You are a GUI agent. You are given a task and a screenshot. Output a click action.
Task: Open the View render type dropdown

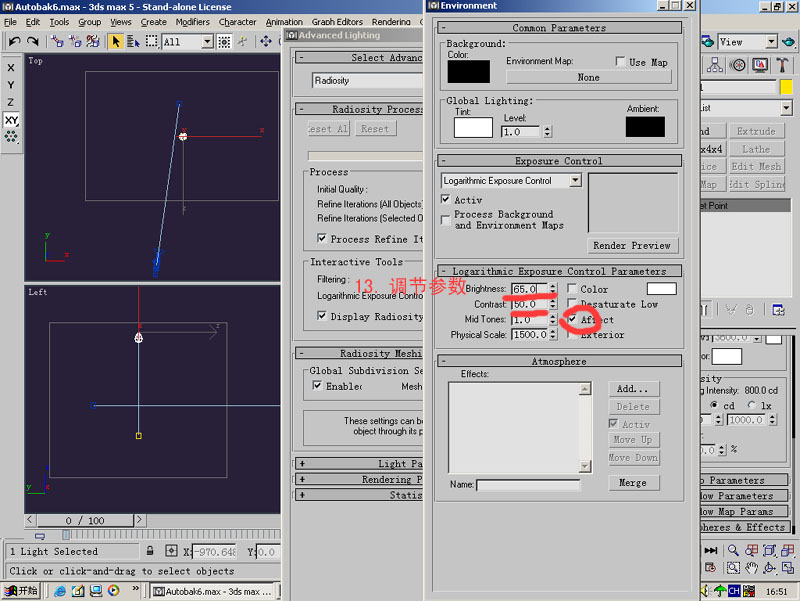(771, 42)
